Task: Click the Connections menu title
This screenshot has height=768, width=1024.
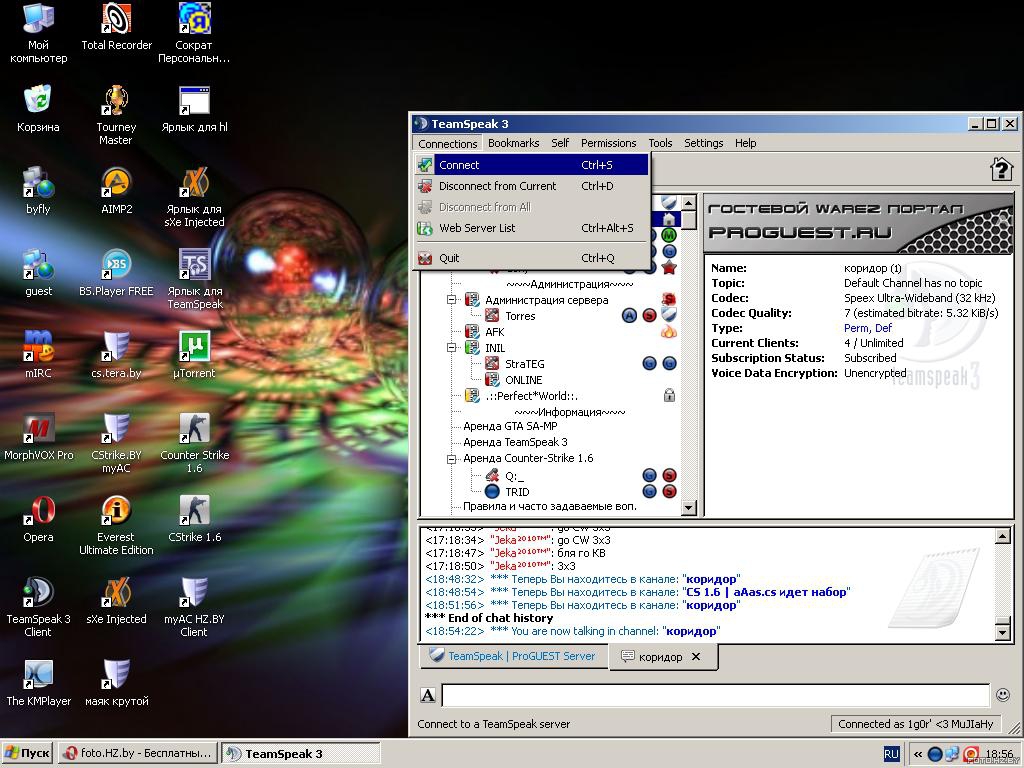Action: coord(447,144)
